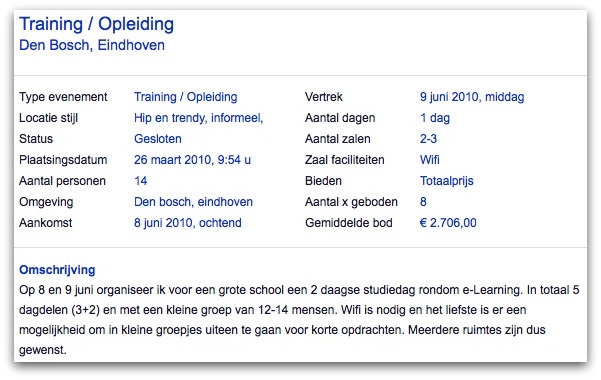Select the 1 dag value
Image resolution: width=601 pixels, height=380 pixels.
point(435,118)
